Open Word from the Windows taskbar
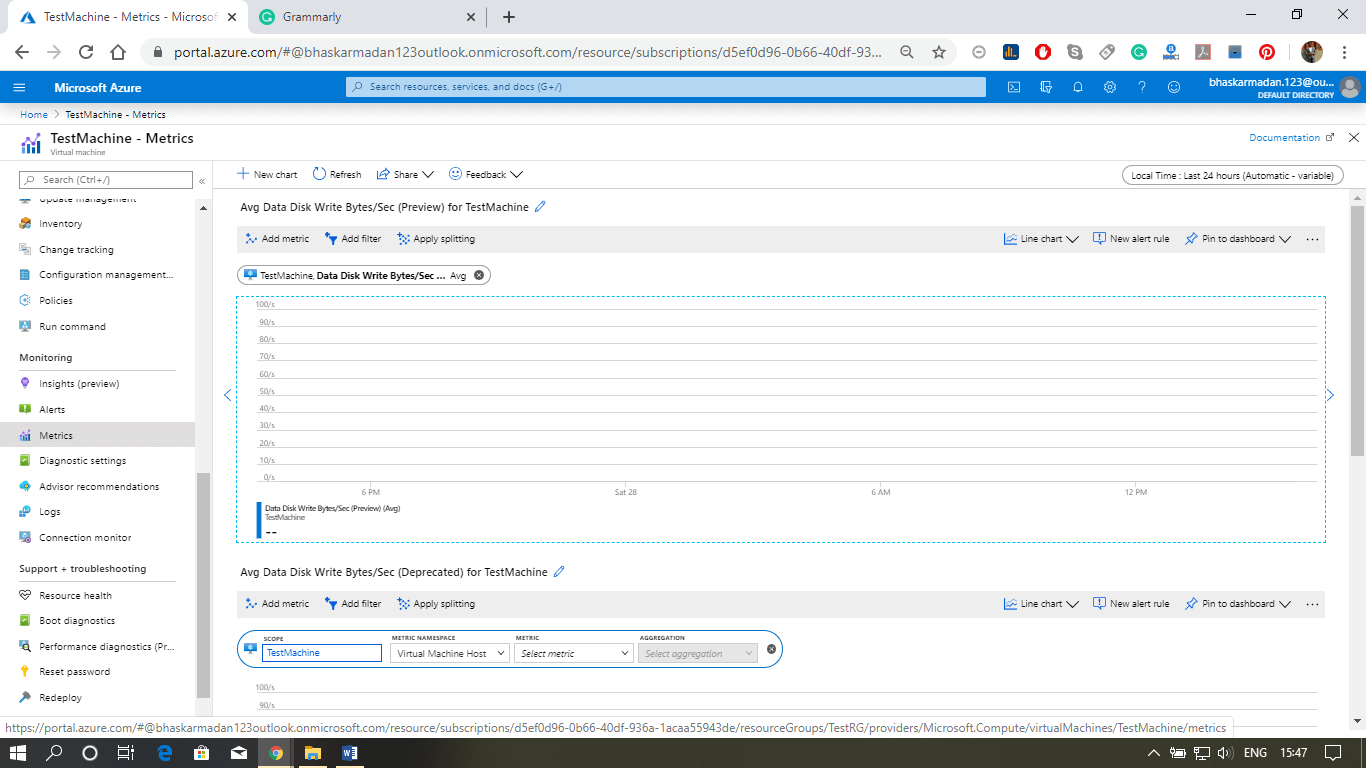This screenshot has width=1366, height=768. 349,752
